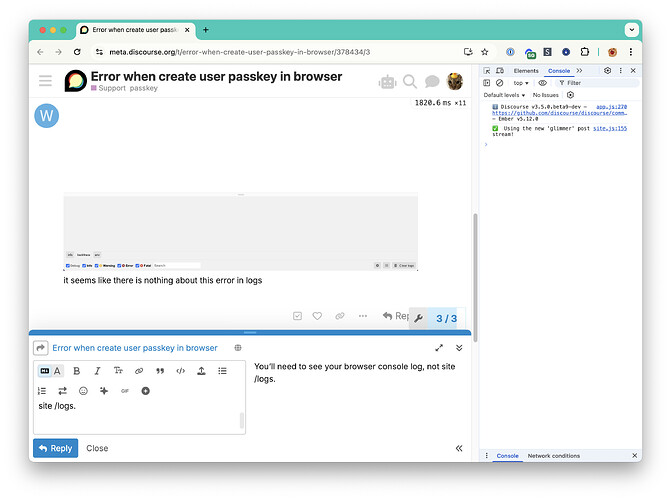The width and height of the screenshot is (670, 500).
Task: Click the W poster avatar
Action: 47,116
